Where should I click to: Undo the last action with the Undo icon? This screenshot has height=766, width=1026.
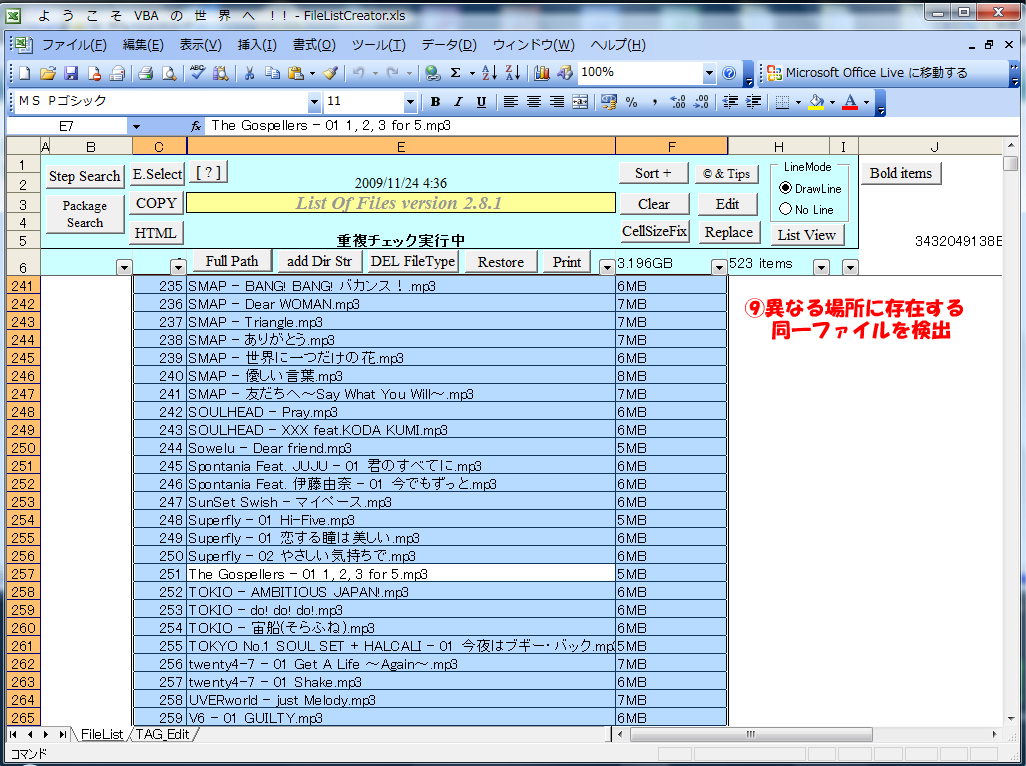tap(359, 73)
